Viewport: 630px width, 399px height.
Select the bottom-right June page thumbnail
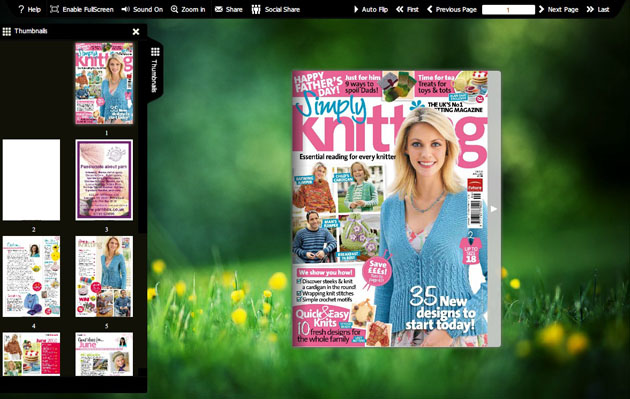(x=104, y=354)
